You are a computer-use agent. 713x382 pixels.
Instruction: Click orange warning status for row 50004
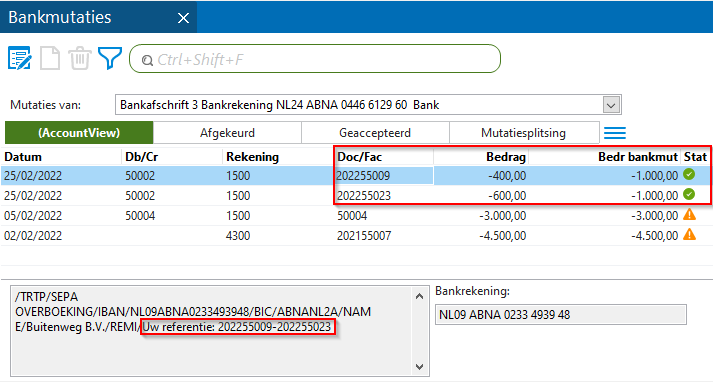click(x=689, y=215)
